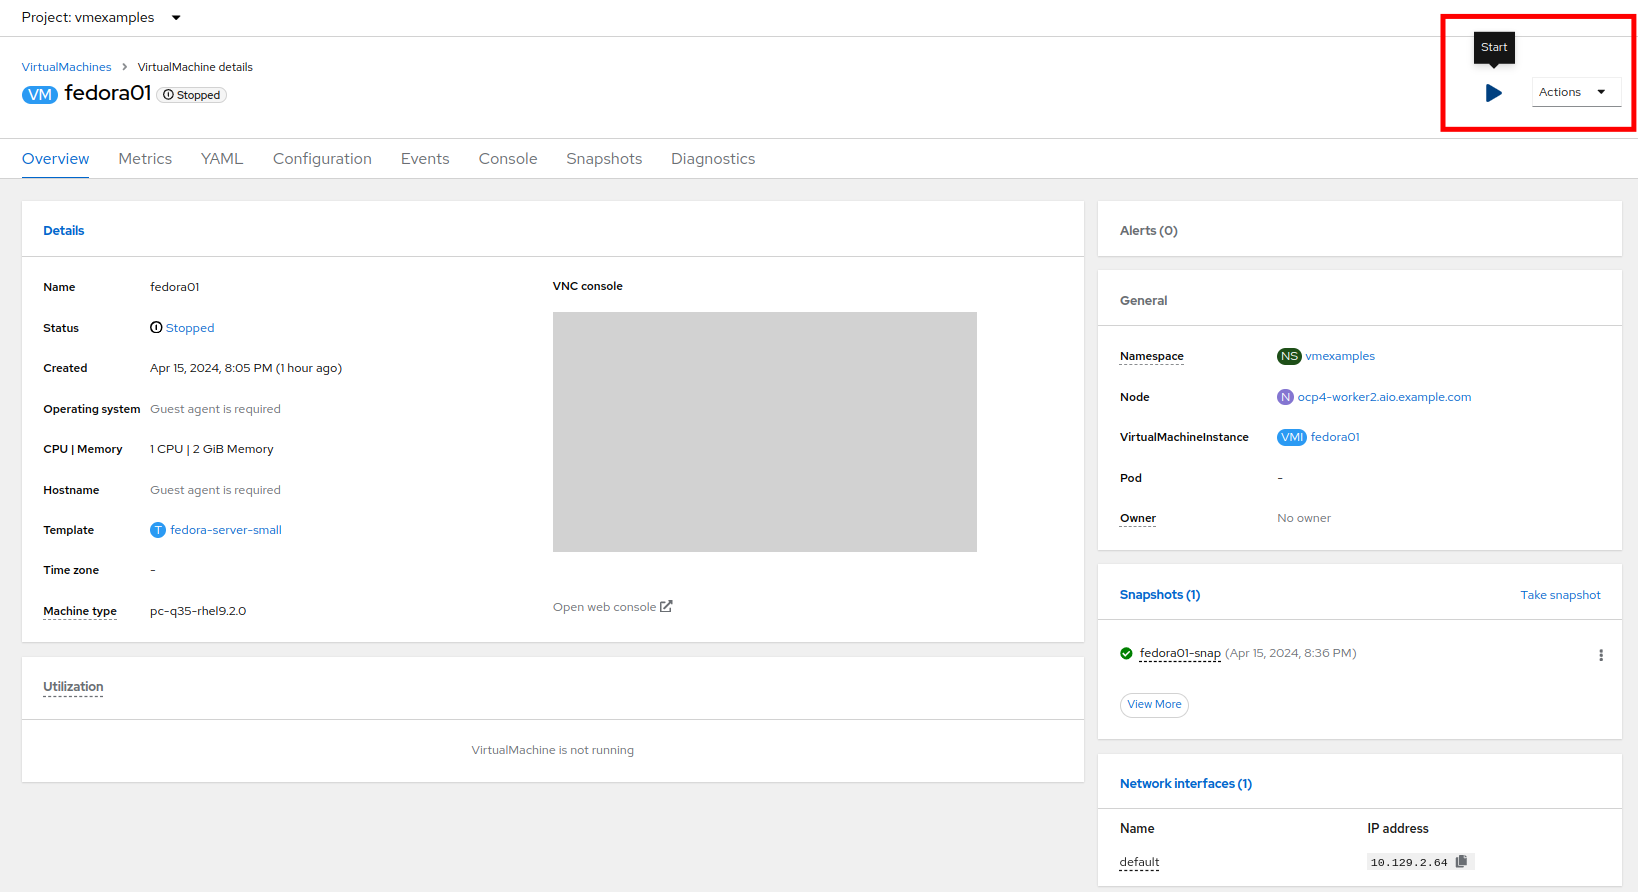Click the VMI badge icon
Viewport: 1638px width, 892px height.
coord(1292,437)
